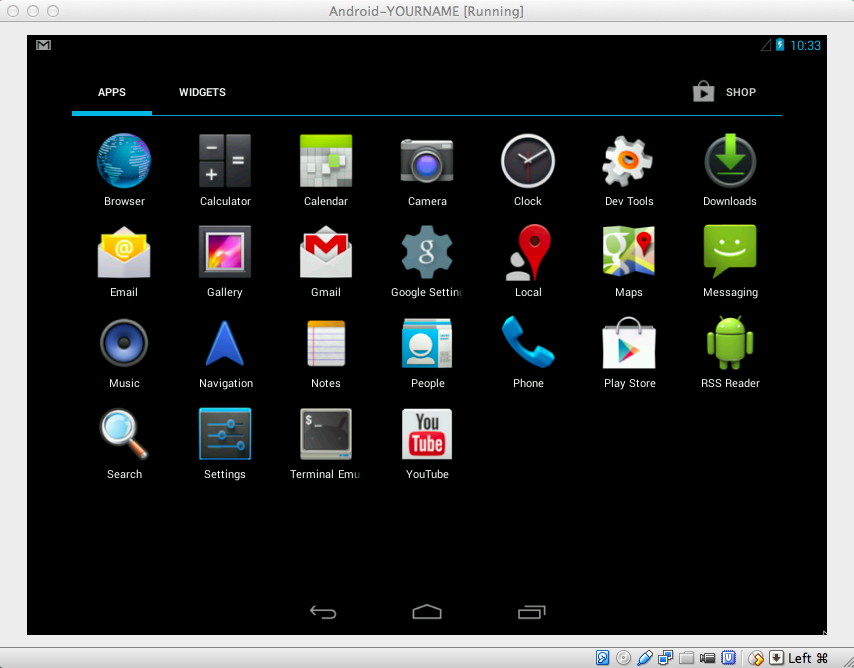Open the Android Settings app
Image resolution: width=854 pixels, height=668 pixels.
225,444
